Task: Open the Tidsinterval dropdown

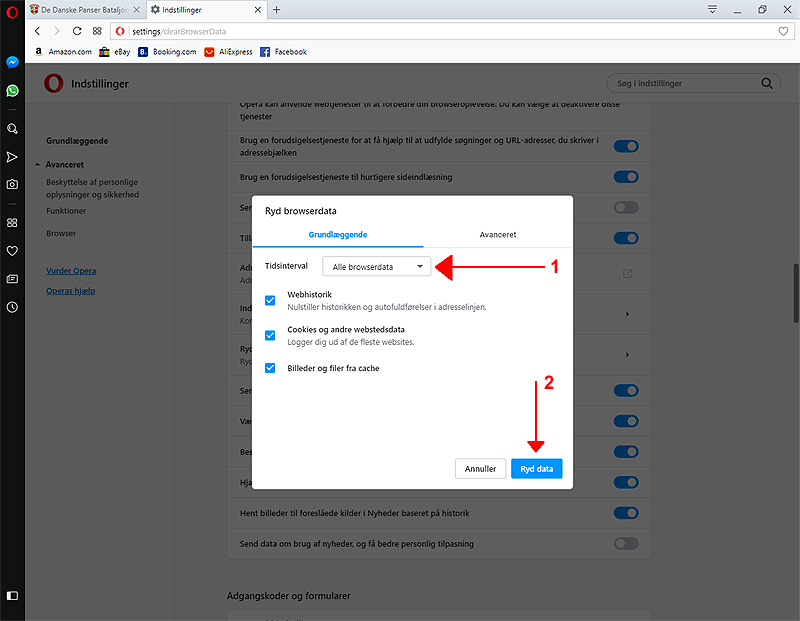Action: click(376, 267)
